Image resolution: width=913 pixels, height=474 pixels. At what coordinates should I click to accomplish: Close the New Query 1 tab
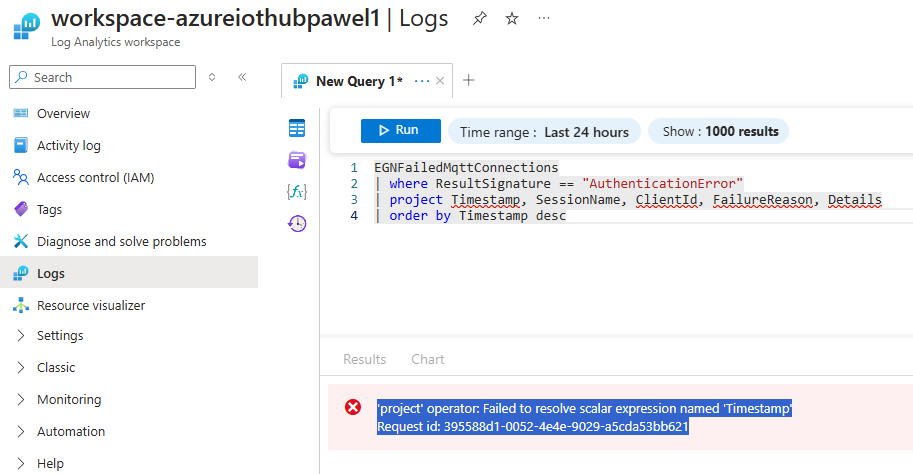440,81
